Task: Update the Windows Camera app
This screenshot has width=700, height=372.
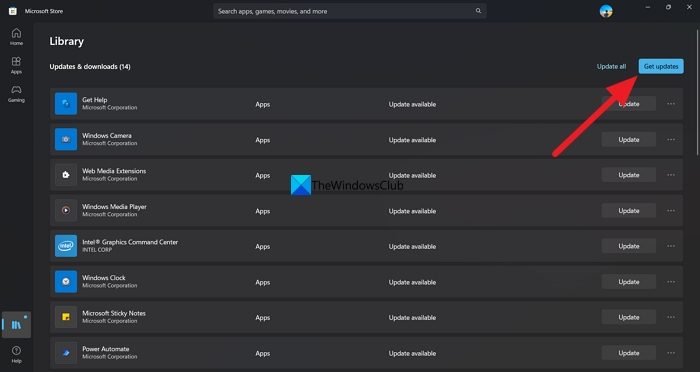Action: pyautogui.click(x=629, y=139)
